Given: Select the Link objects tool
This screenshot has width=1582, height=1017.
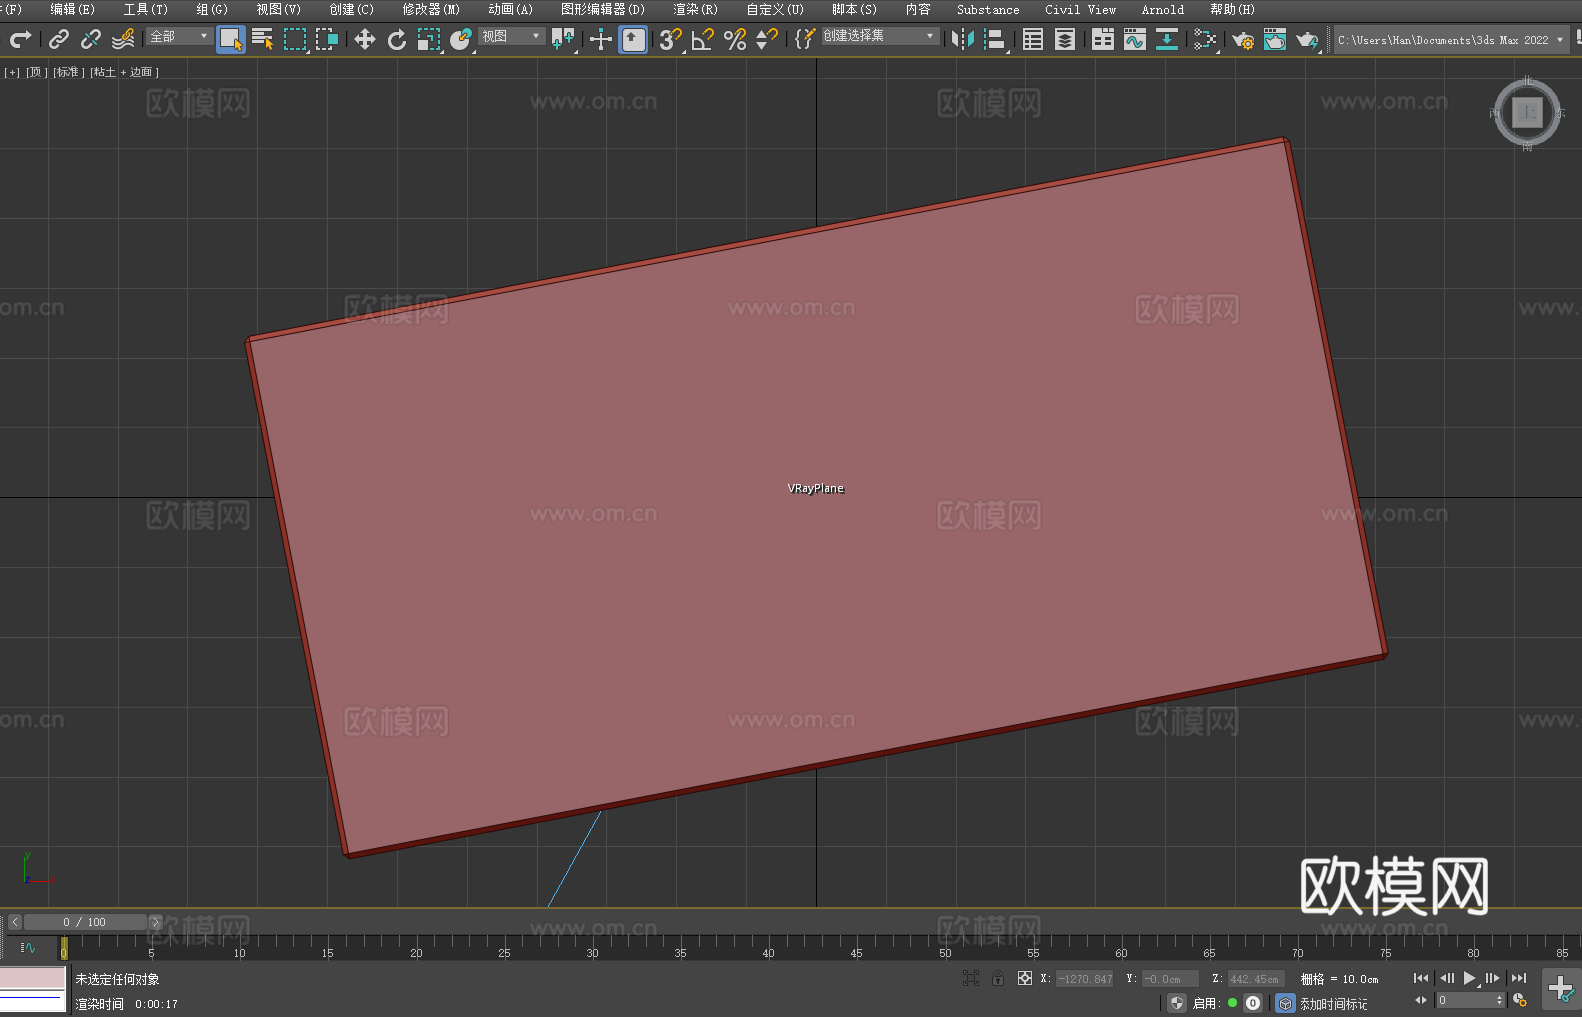Looking at the screenshot, I should pos(59,39).
